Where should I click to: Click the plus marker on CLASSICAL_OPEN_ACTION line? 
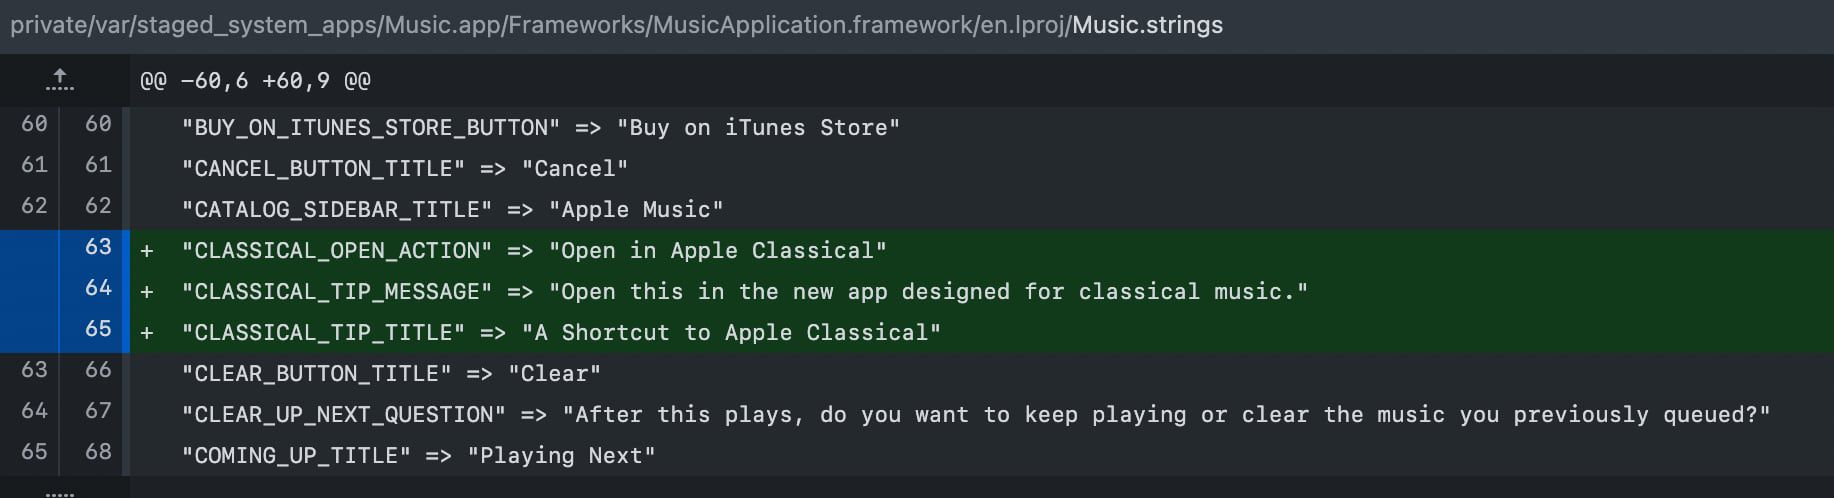pos(147,251)
